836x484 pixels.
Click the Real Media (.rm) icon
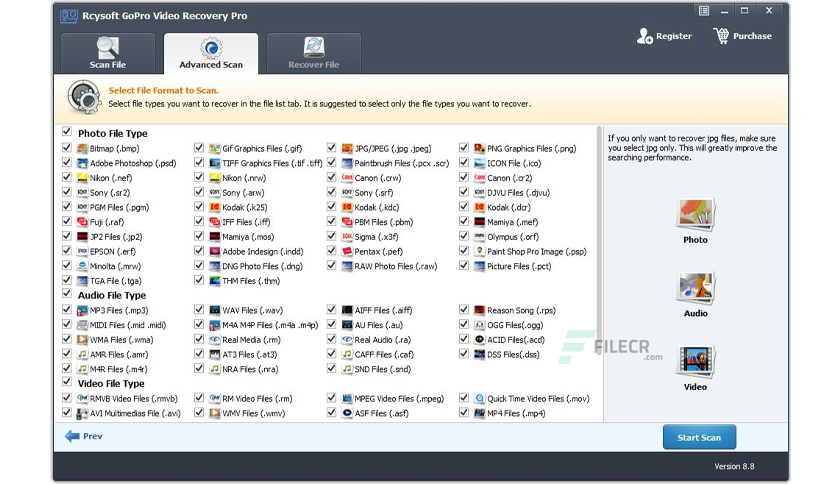tap(215, 340)
